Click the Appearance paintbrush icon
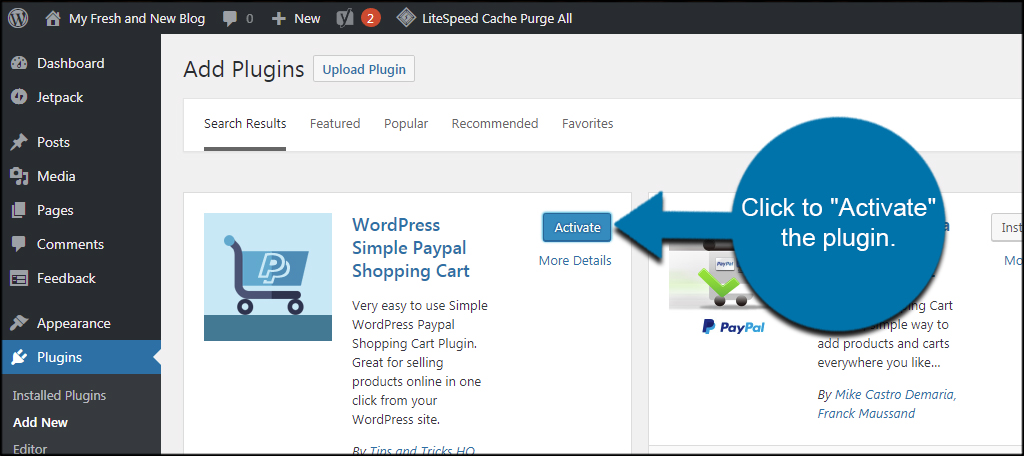This screenshot has width=1024, height=456. pos(19,323)
